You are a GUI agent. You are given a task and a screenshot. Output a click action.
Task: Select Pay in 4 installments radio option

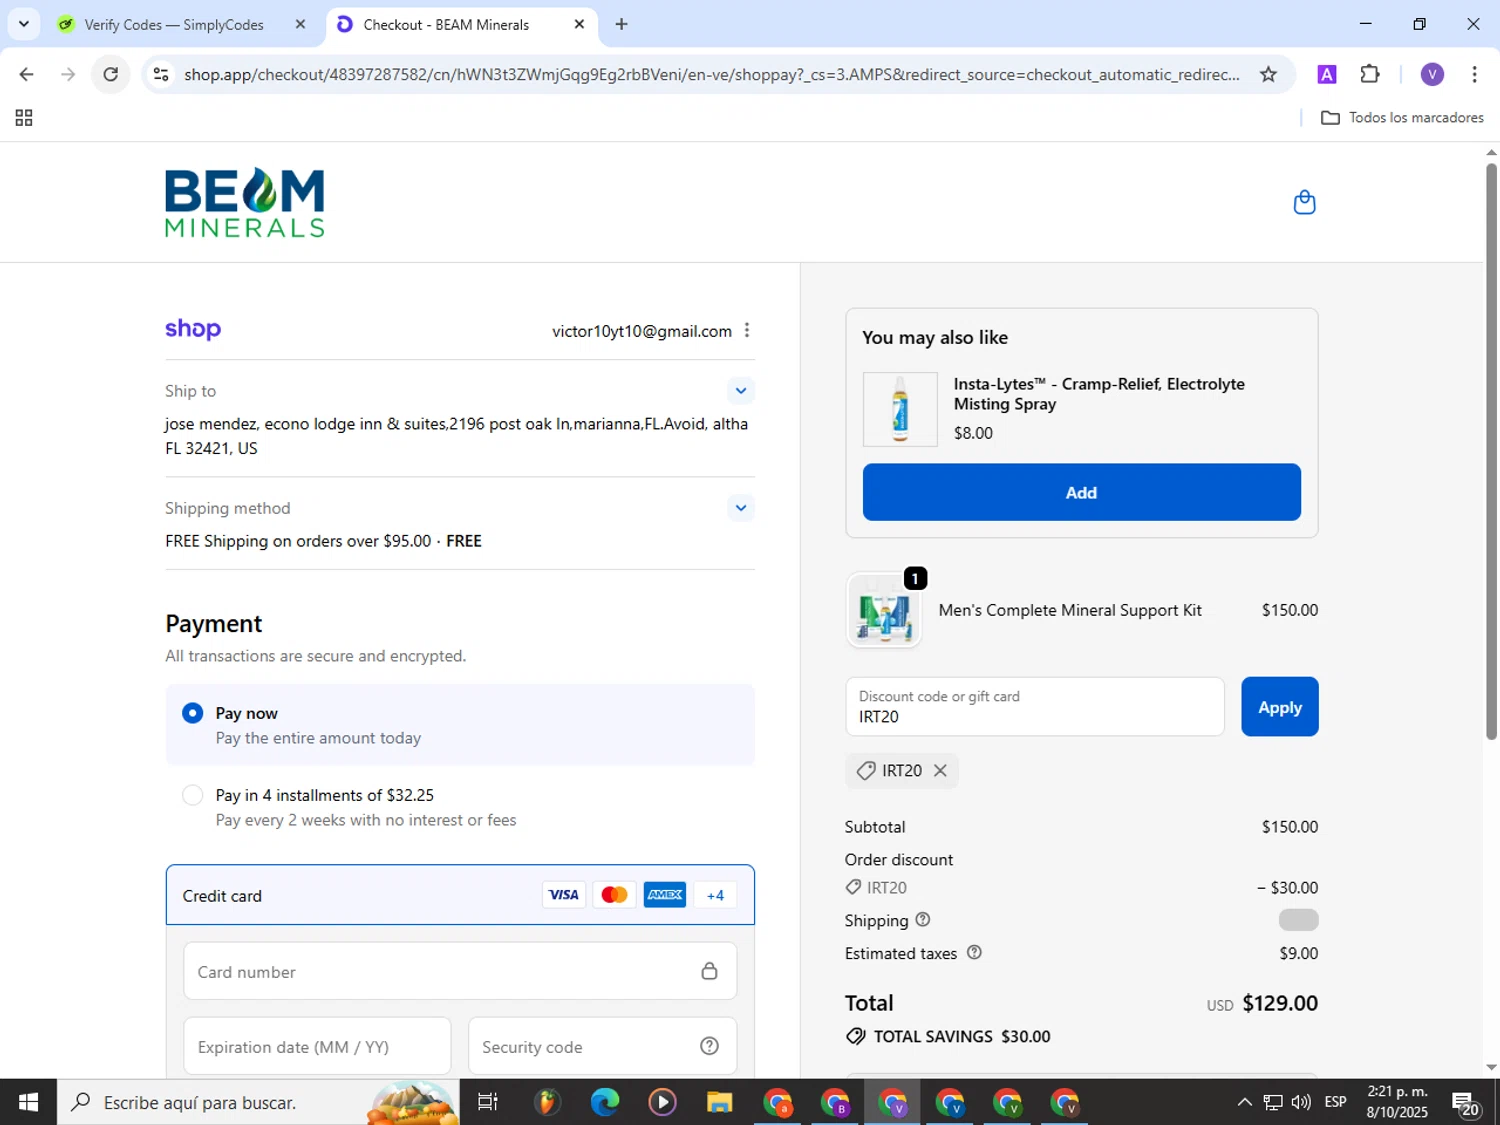(x=193, y=795)
